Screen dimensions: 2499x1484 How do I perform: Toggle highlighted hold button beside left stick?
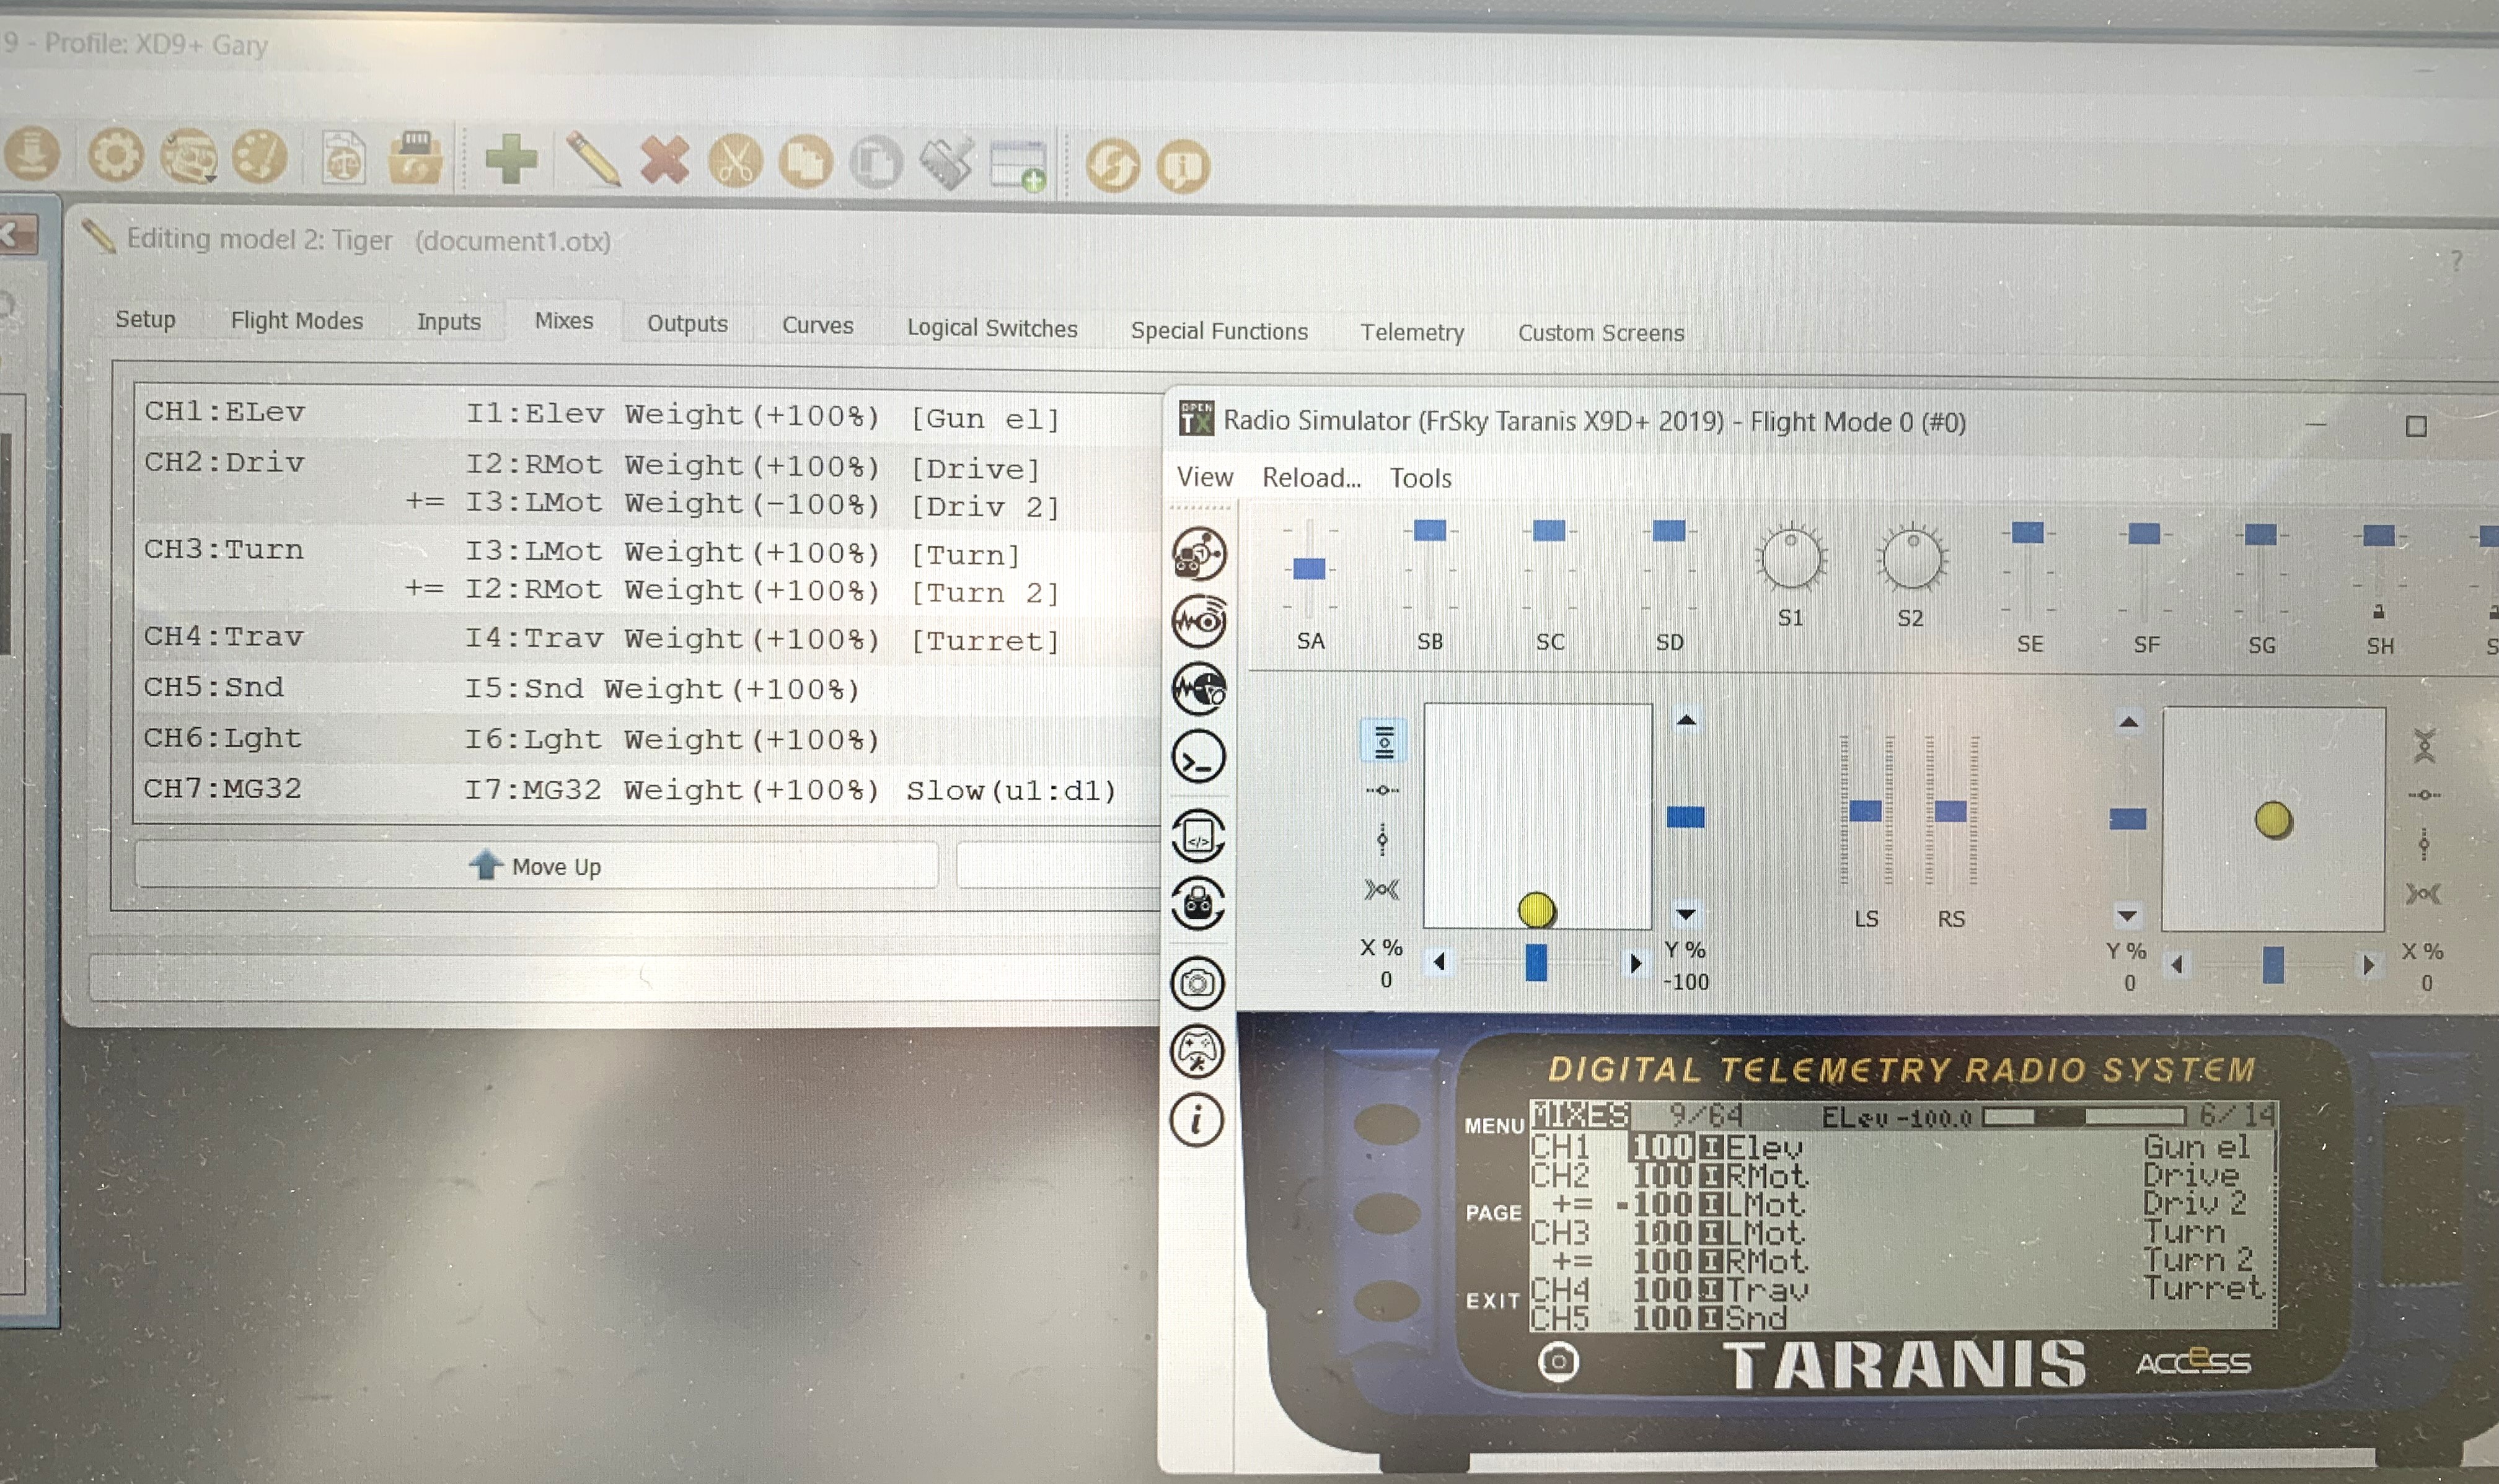tap(1384, 741)
